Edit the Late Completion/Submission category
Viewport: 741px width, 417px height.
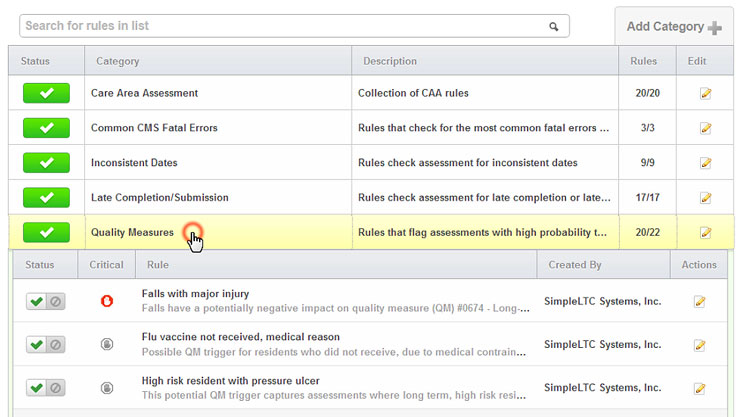coord(706,198)
